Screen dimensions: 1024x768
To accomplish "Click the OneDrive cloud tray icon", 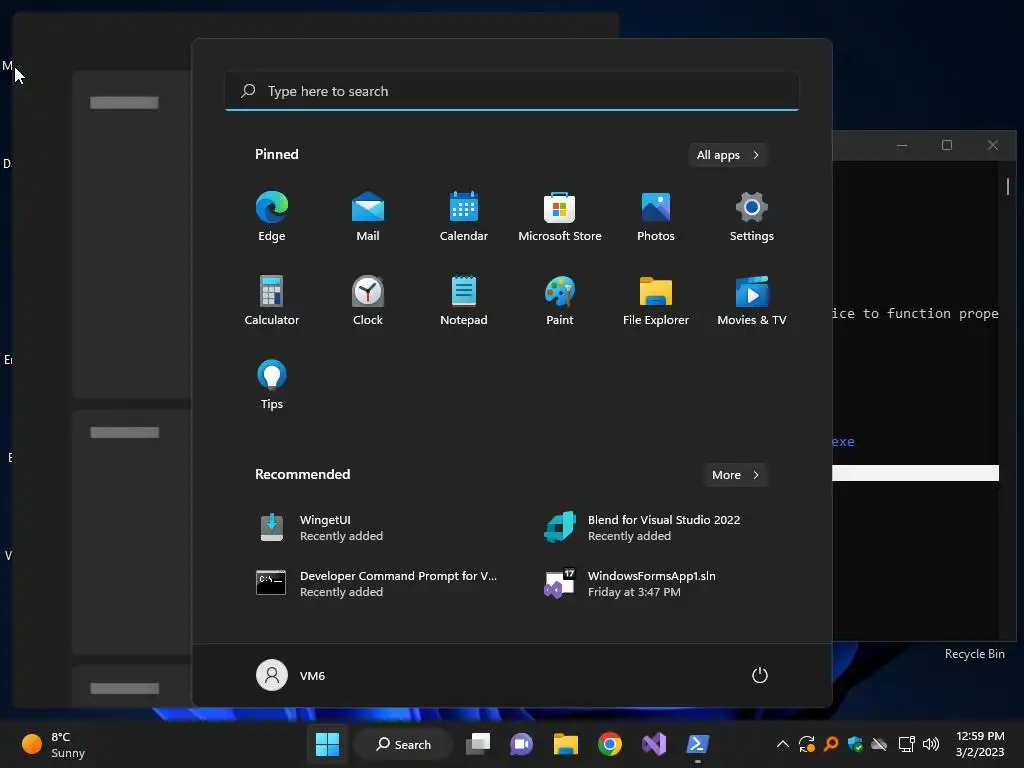I will pos(880,744).
